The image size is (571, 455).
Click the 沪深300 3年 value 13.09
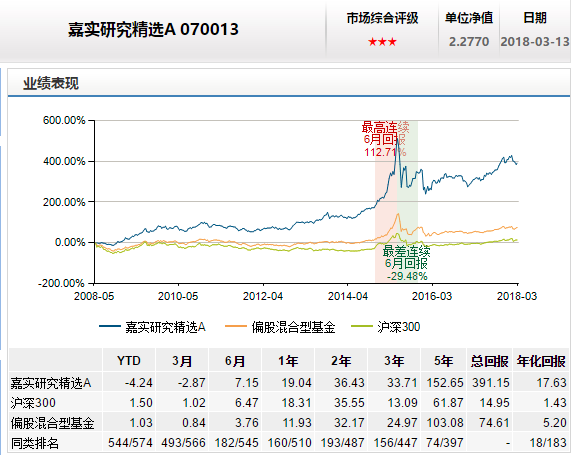(x=402, y=403)
